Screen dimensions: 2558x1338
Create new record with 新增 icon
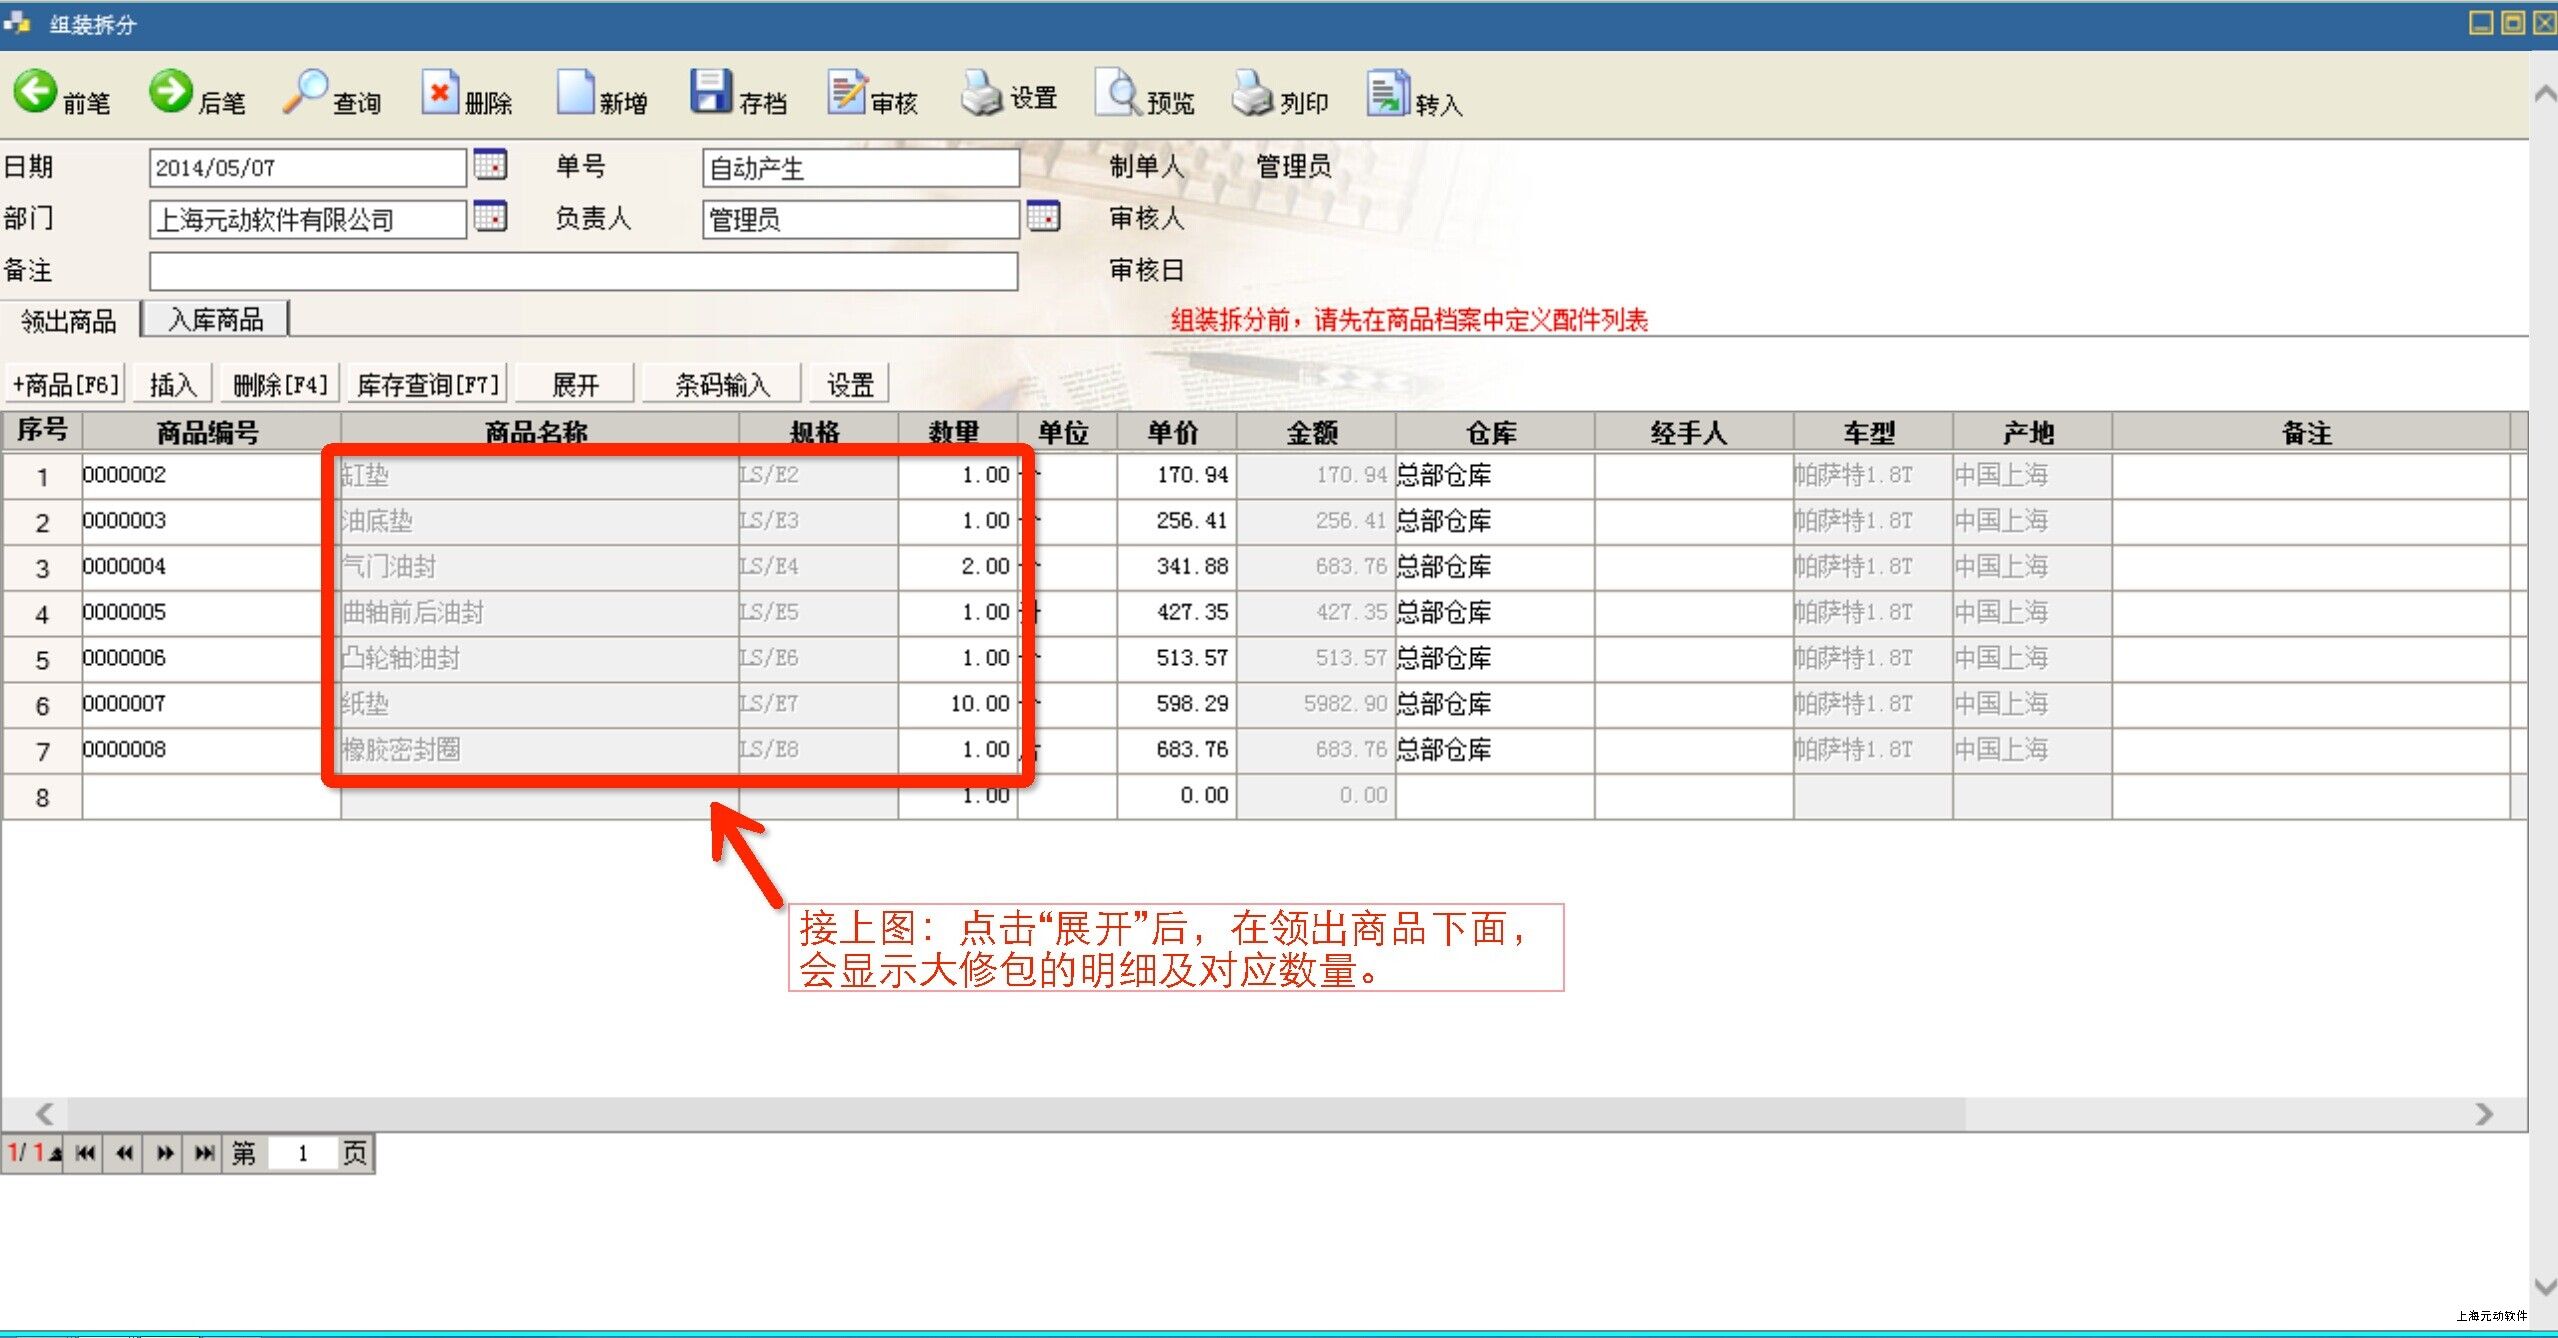(x=575, y=93)
